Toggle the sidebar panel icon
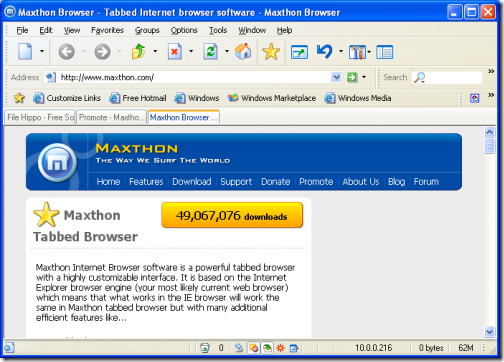Screen dimensions: 504x362 [x=385, y=52]
